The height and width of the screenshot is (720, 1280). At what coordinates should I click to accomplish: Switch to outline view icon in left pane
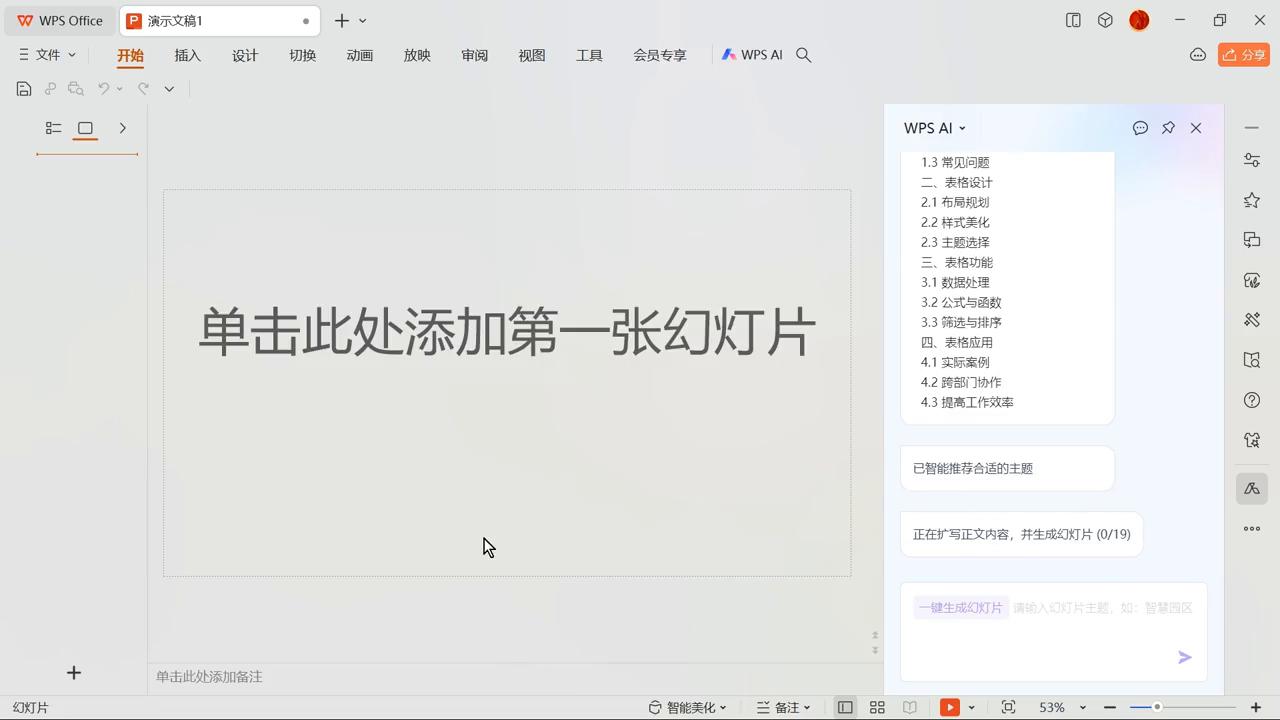53,128
